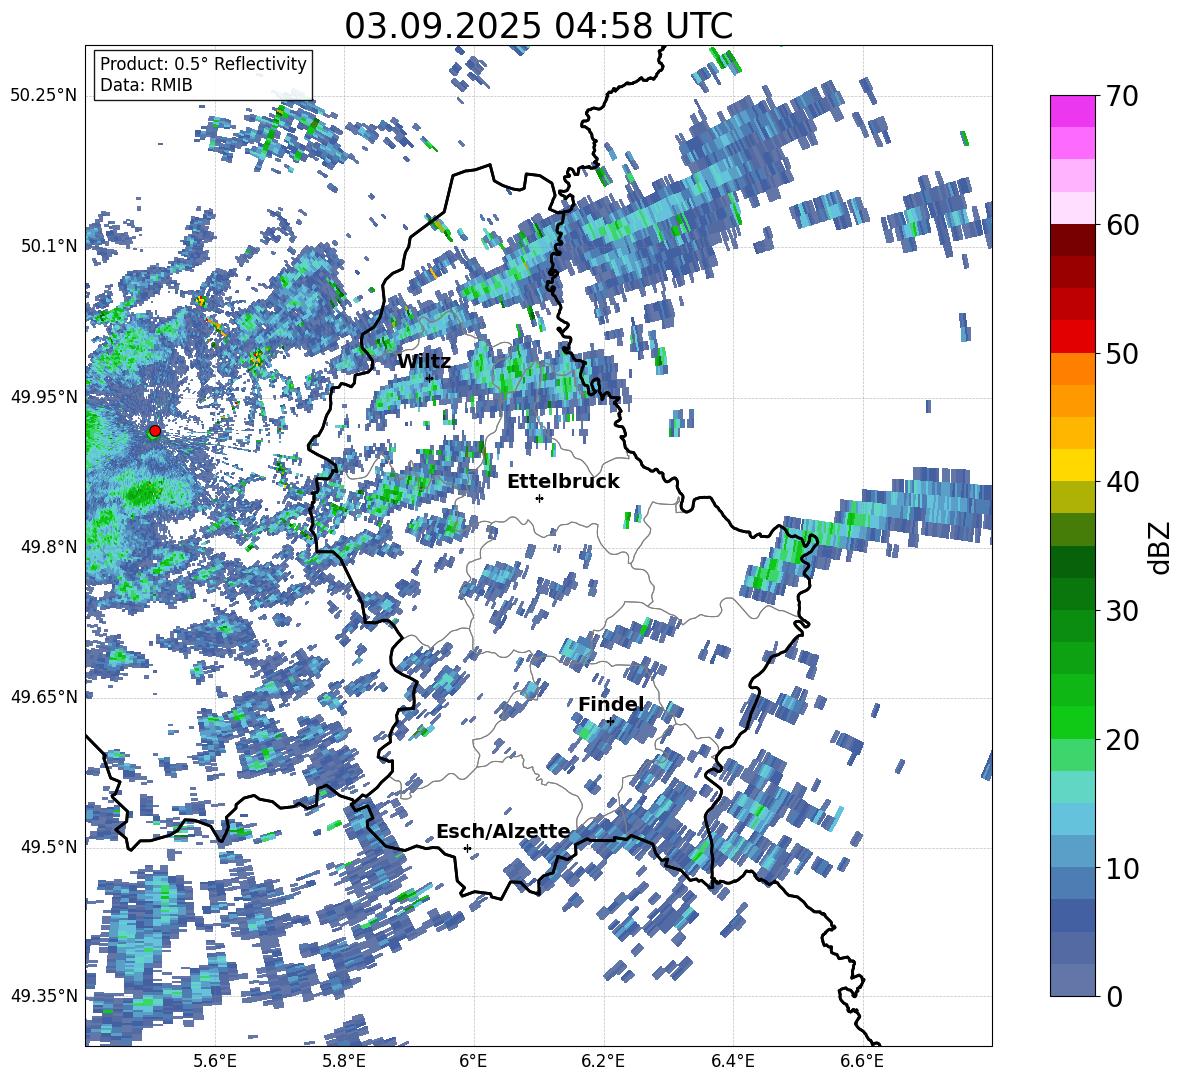
Task: Click the 5.8°E longitude label
Action: 344,1061
